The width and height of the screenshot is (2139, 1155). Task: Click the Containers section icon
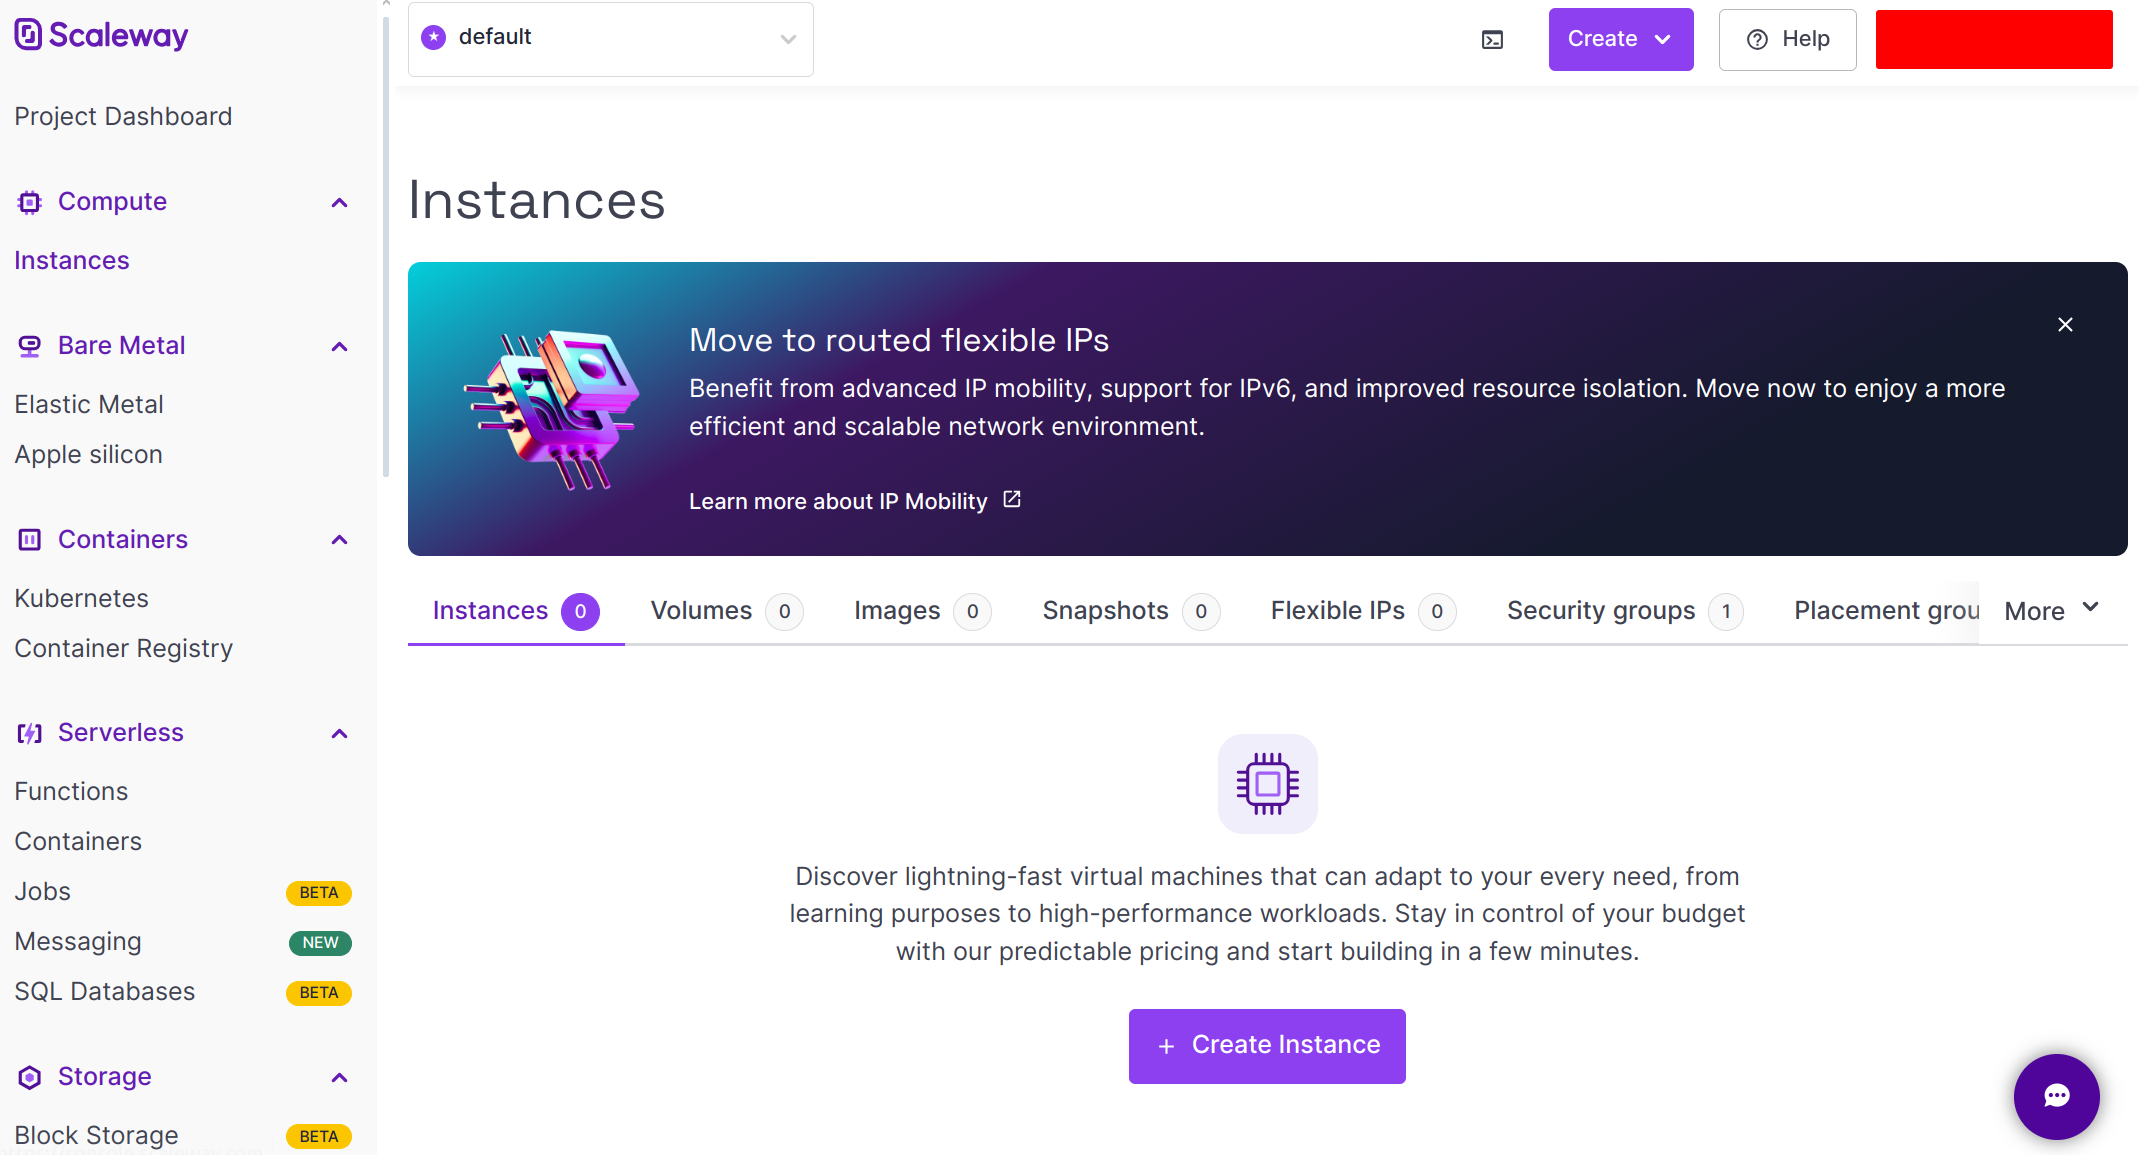coord(30,540)
